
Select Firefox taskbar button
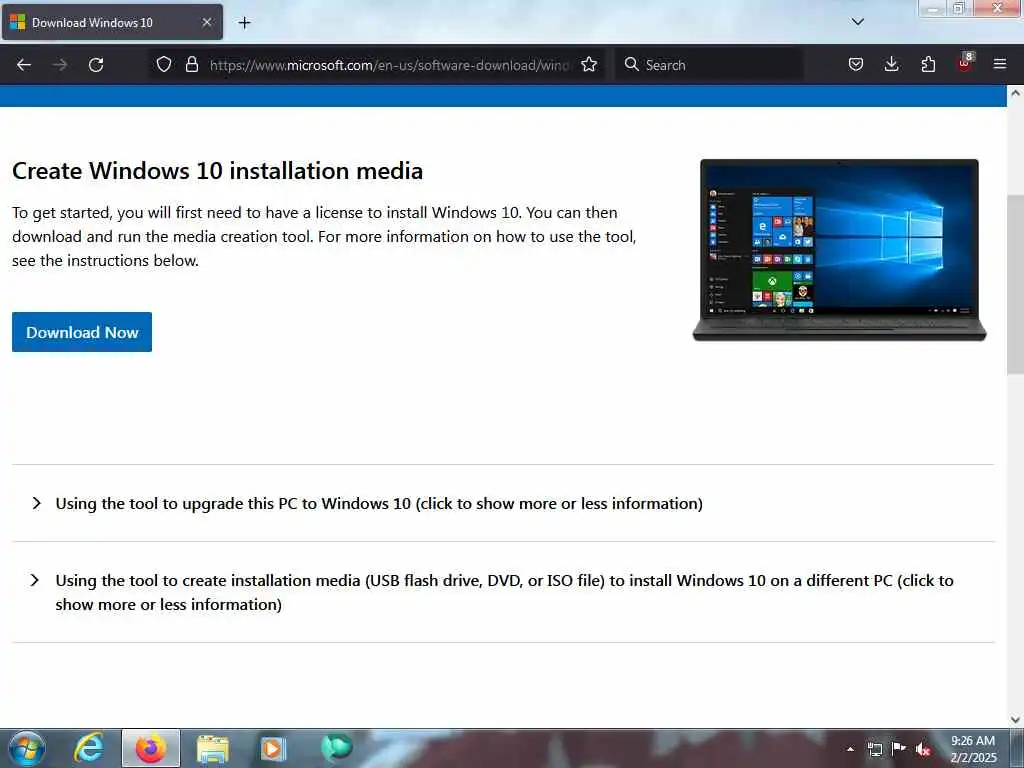[x=151, y=748]
